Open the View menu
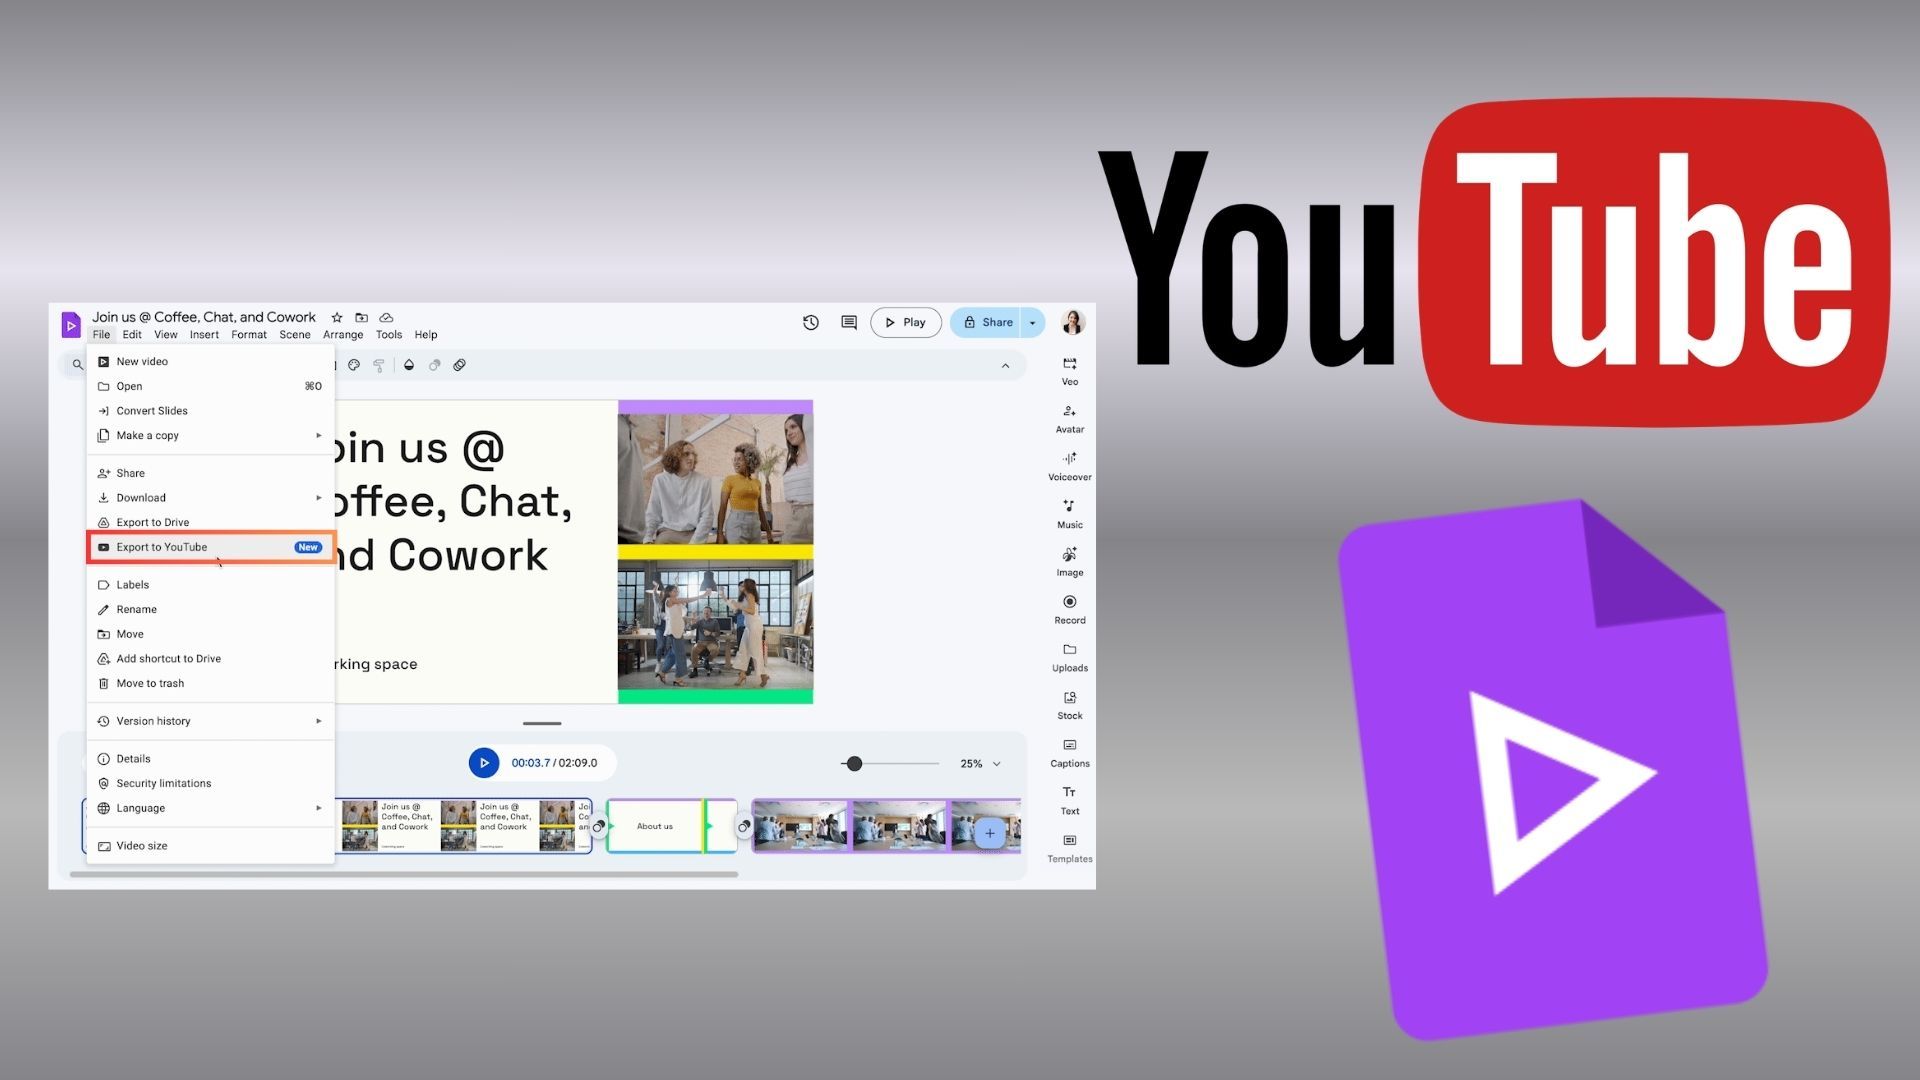This screenshot has height=1080, width=1920. (166, 335)
